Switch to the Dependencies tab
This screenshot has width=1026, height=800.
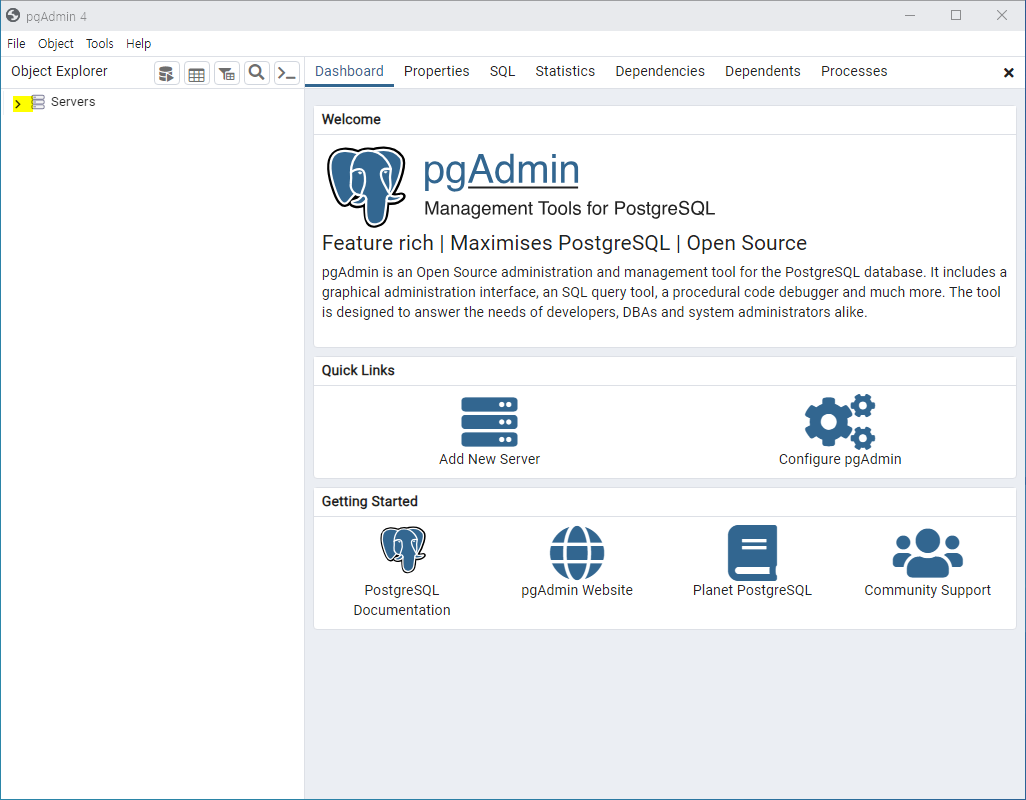point(660,71)
